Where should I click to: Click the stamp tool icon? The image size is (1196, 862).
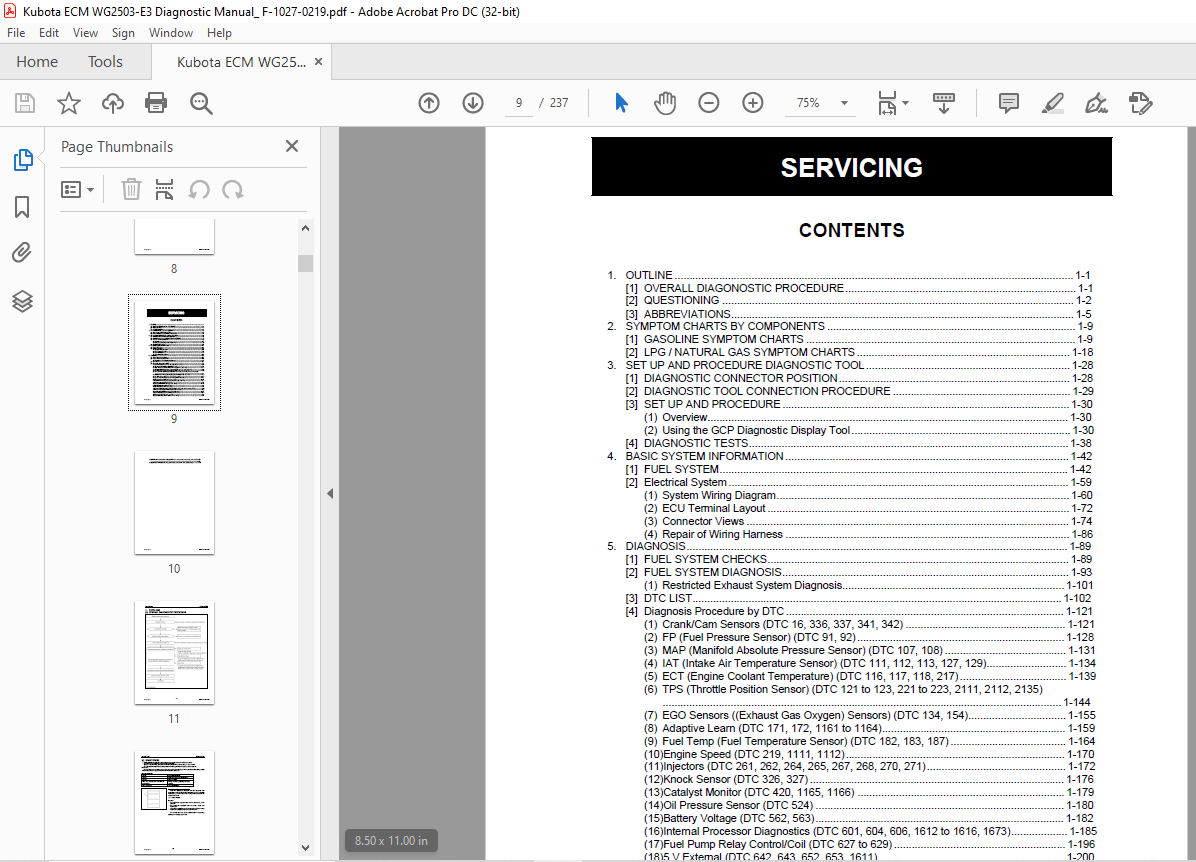[1140, 103]
